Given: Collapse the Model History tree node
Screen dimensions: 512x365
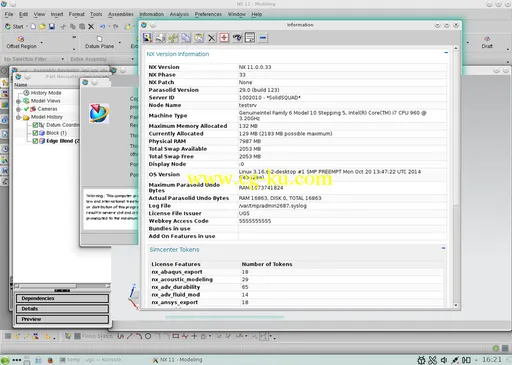Looking at the screenshot, I should (18, 117).
